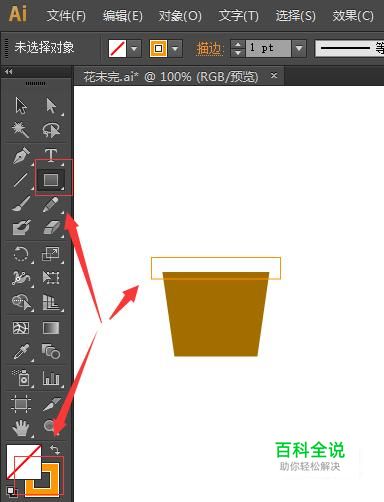Select the Rotate tool
This screenshot has height=502, width=384.
(21, 254)
